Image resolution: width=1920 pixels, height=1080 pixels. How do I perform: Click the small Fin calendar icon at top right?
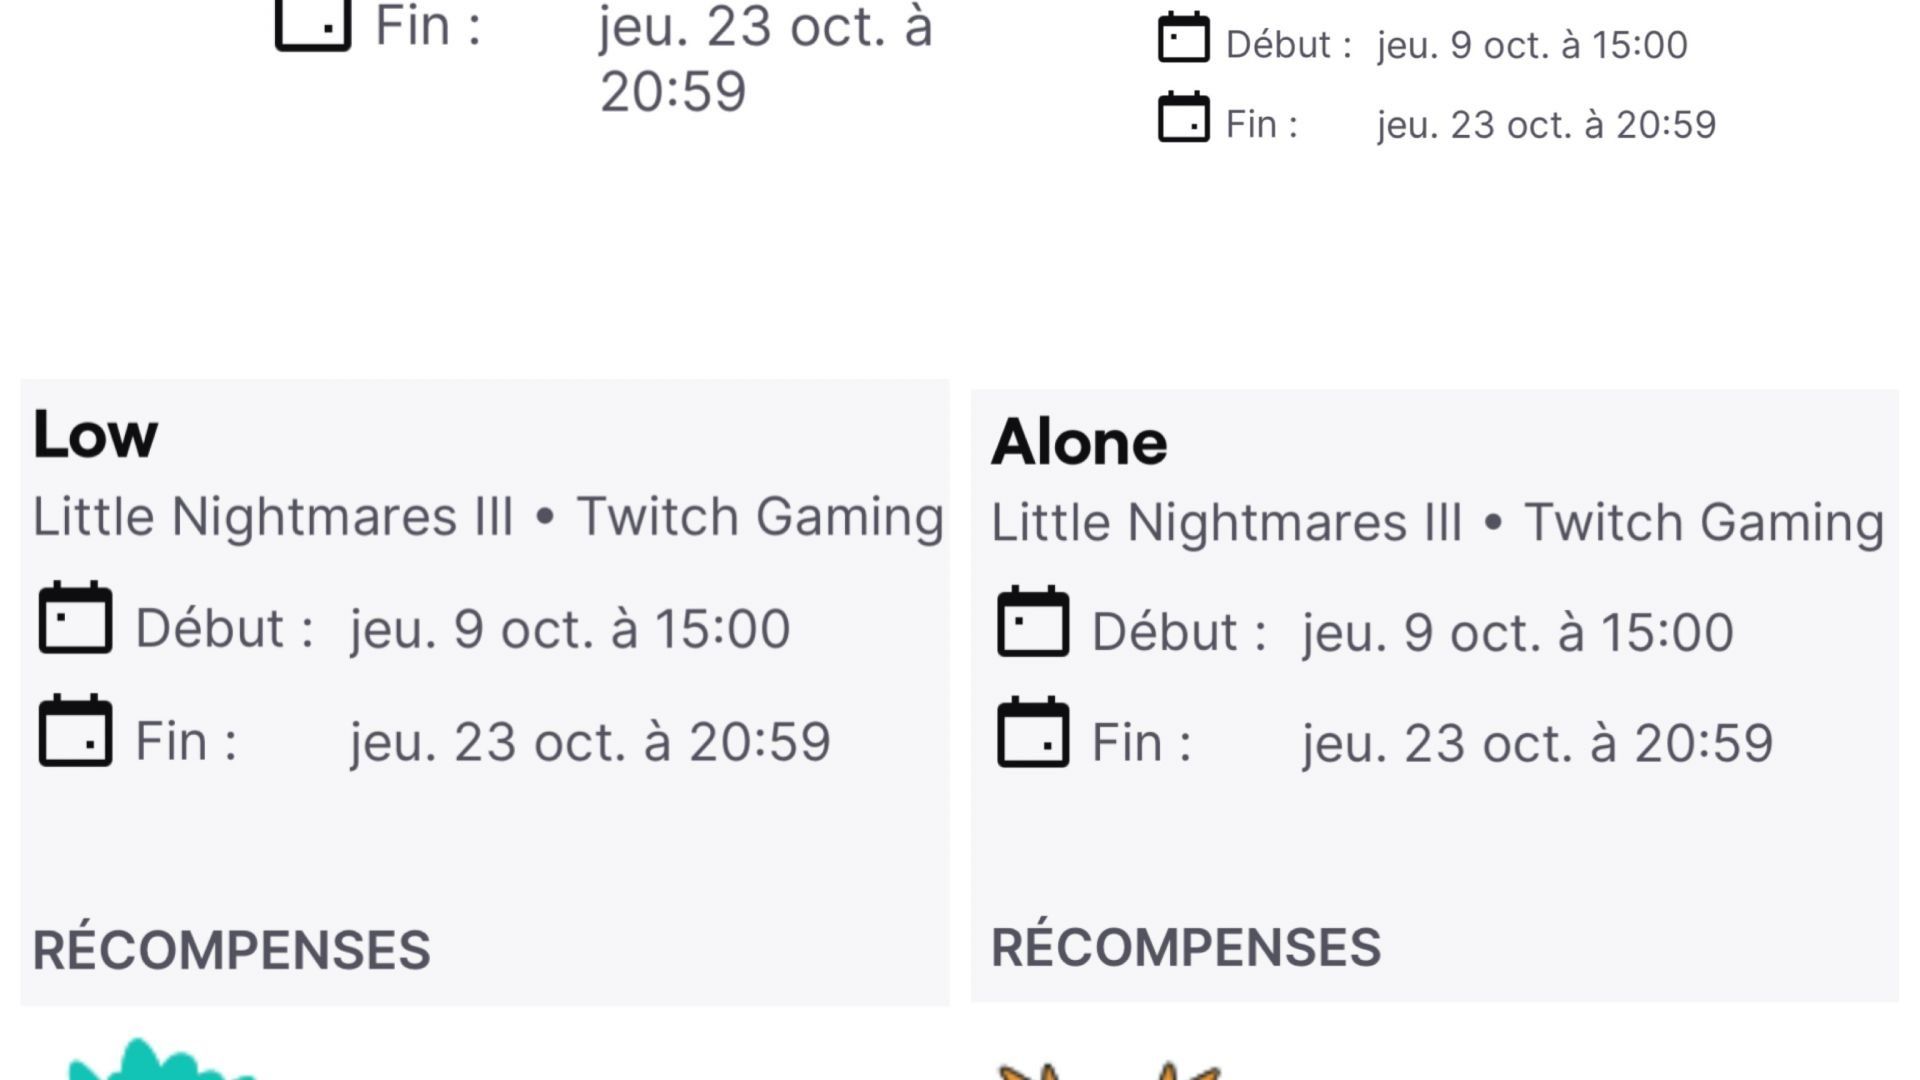point(1184,118)
